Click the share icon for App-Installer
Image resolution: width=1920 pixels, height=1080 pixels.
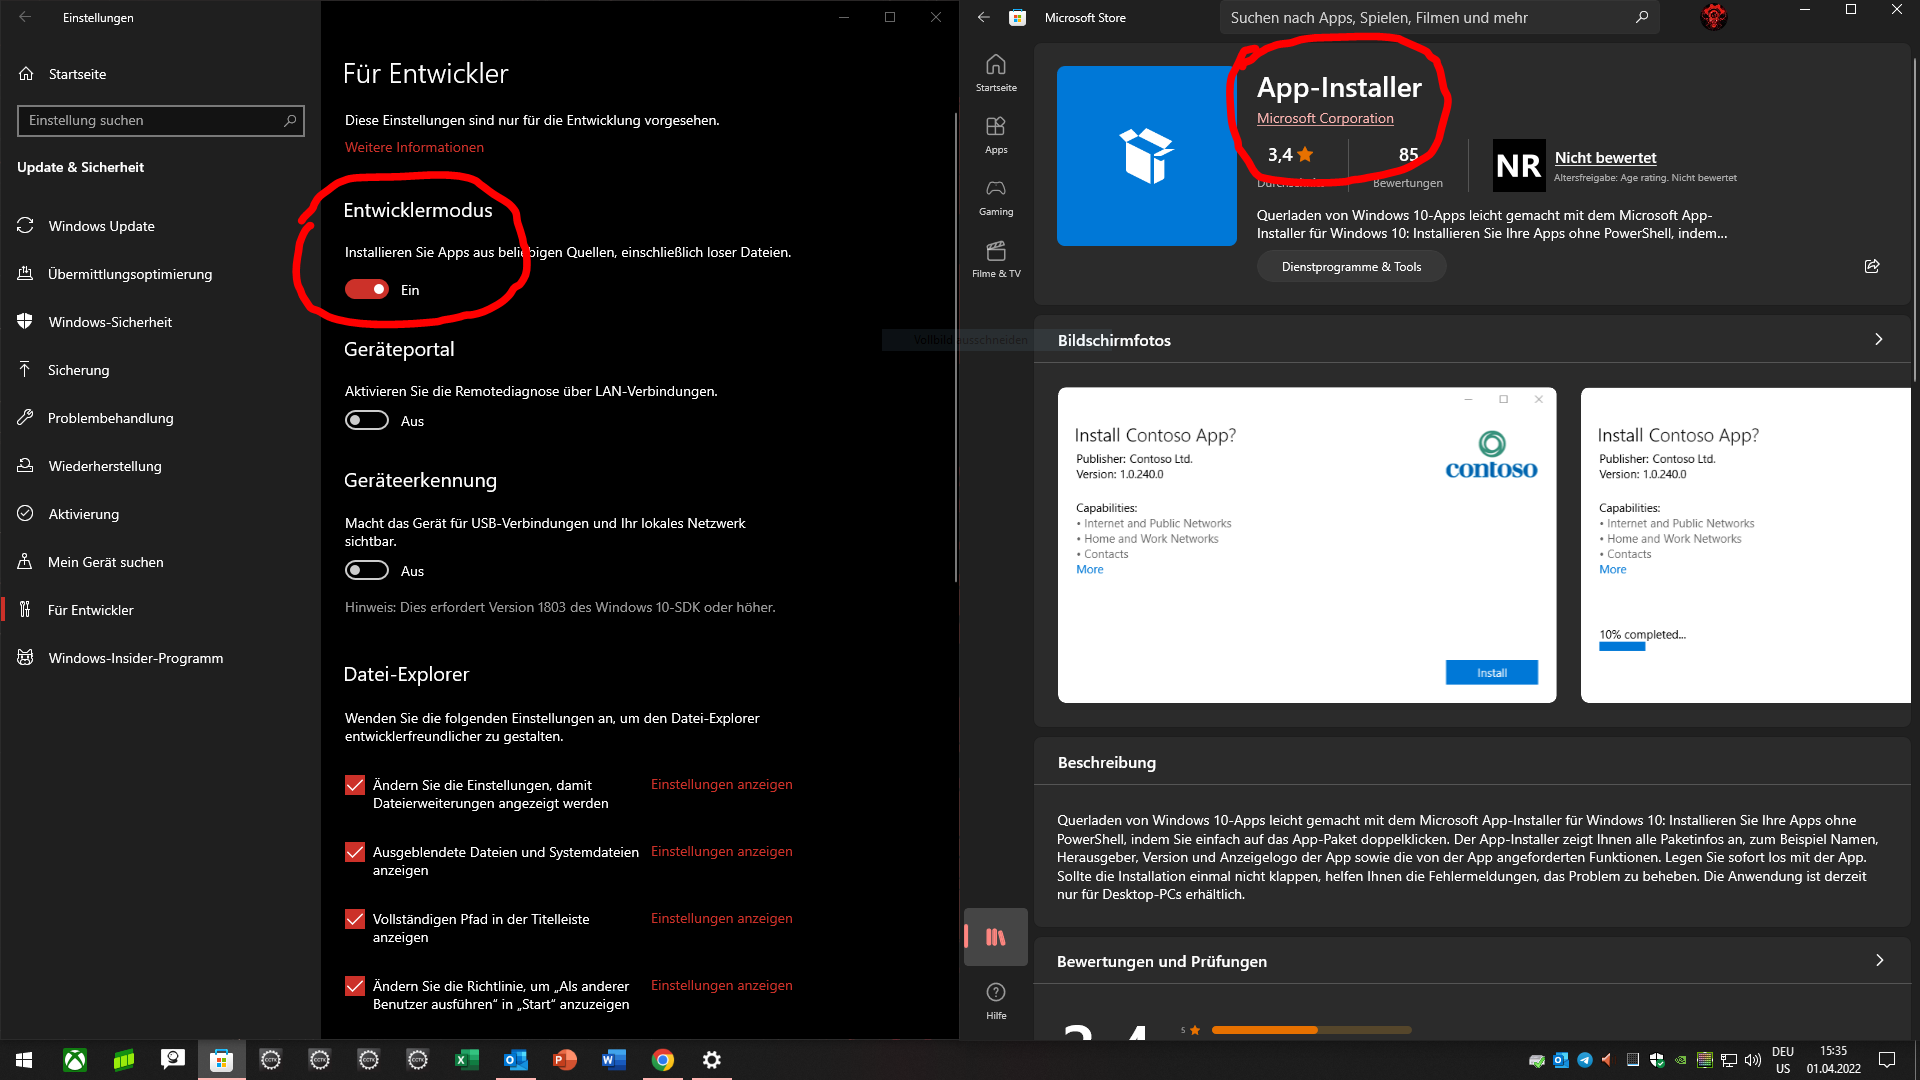(1872, 266)
